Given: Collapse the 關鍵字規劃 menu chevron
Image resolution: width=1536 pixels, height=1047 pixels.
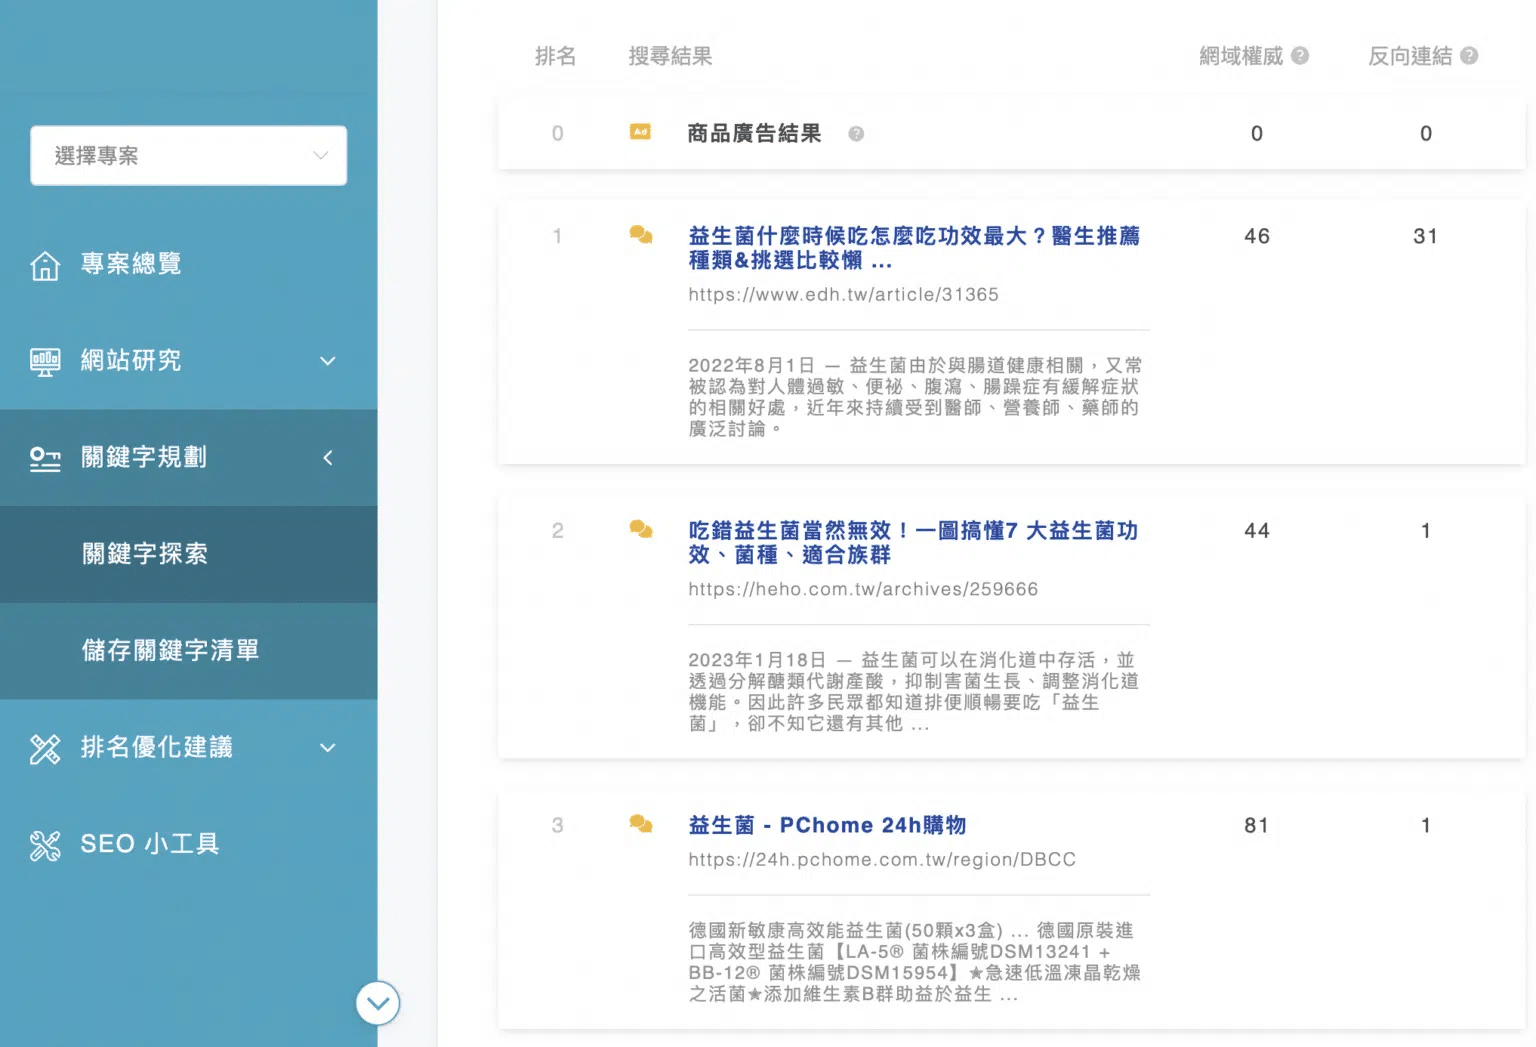Looking at the screenshot, I should point(328,458).
